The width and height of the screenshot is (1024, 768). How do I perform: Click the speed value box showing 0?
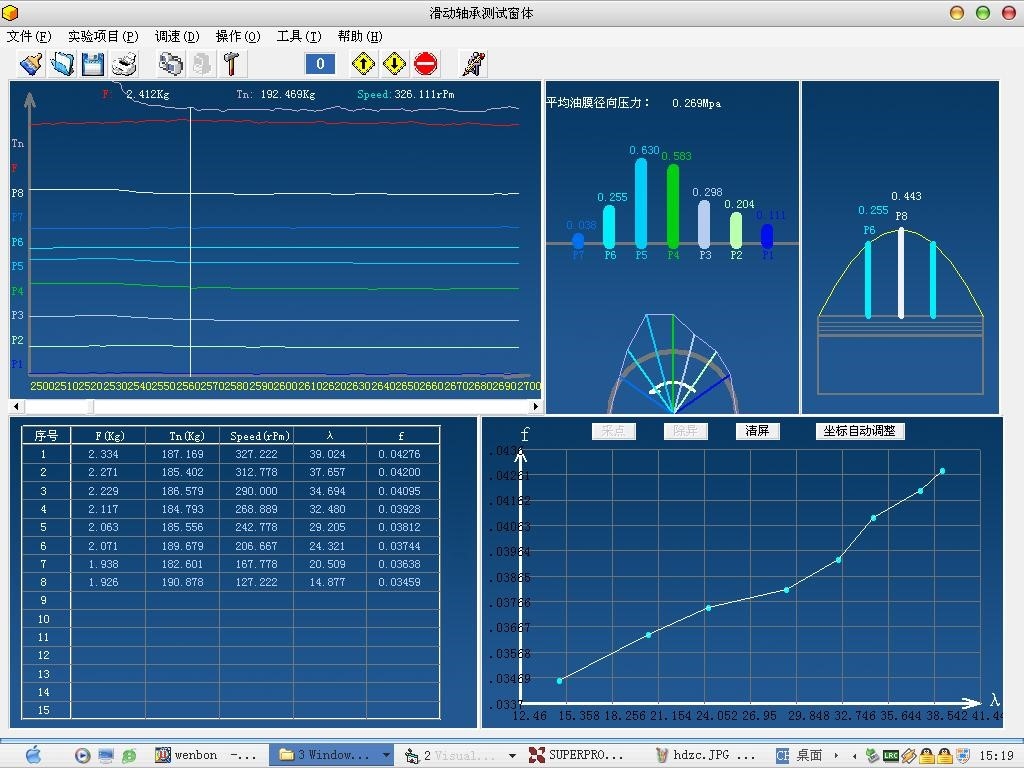coord(320,64)
